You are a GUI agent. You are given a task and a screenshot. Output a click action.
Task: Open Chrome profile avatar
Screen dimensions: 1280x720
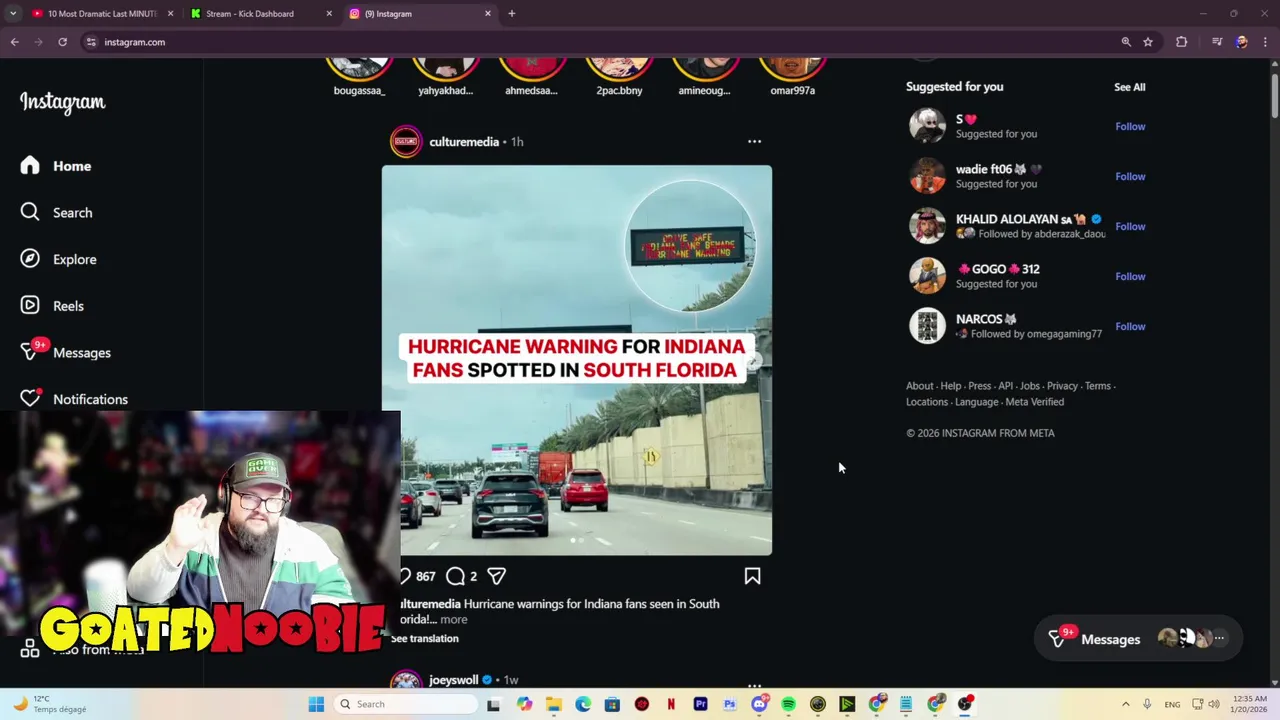point(1241,42)
